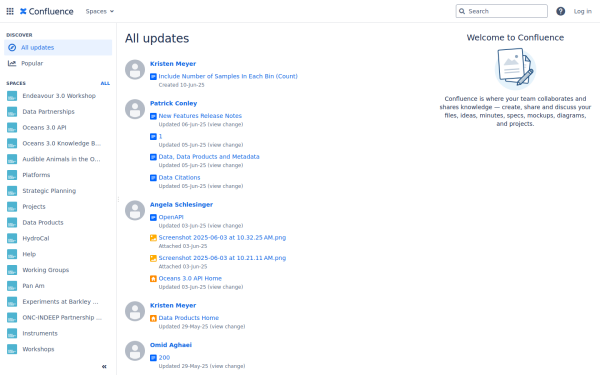Click inside the Search field
Image resolution: width=600 pixels, height=375 pixels.
pyautogui.click(x=502, y=11)
